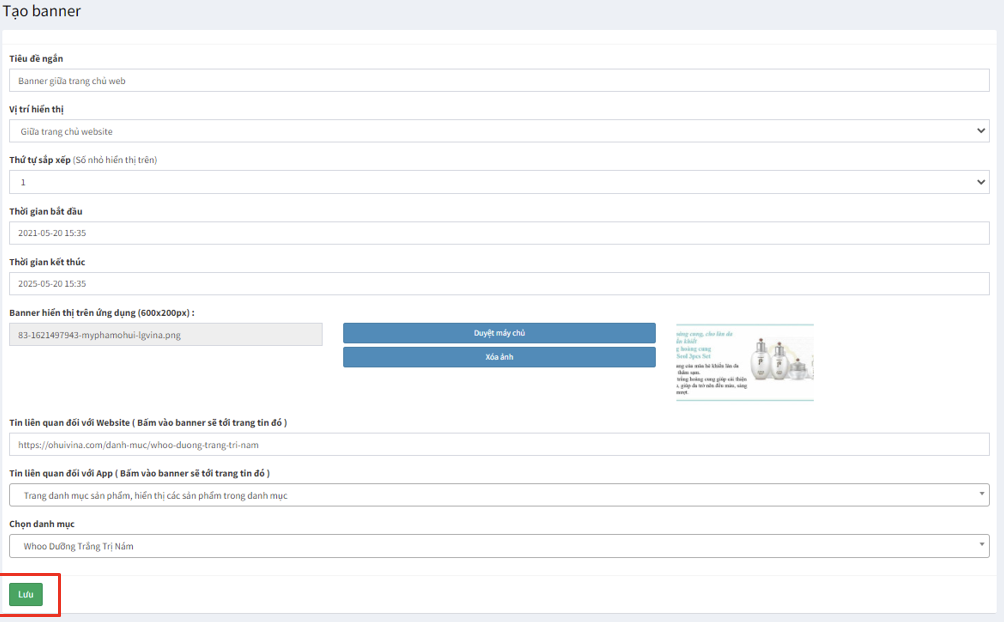This screenshot has width=1004, height=622.
Task: Open the Vị trí hiển thị dropdown
Action: [x=499, y=131]
